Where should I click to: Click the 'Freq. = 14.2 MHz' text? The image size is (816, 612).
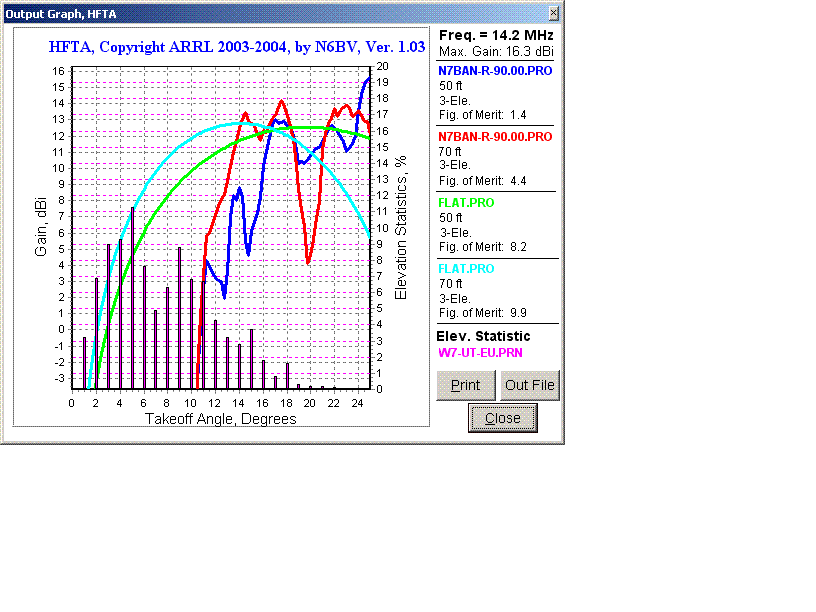tap(496, 35)
